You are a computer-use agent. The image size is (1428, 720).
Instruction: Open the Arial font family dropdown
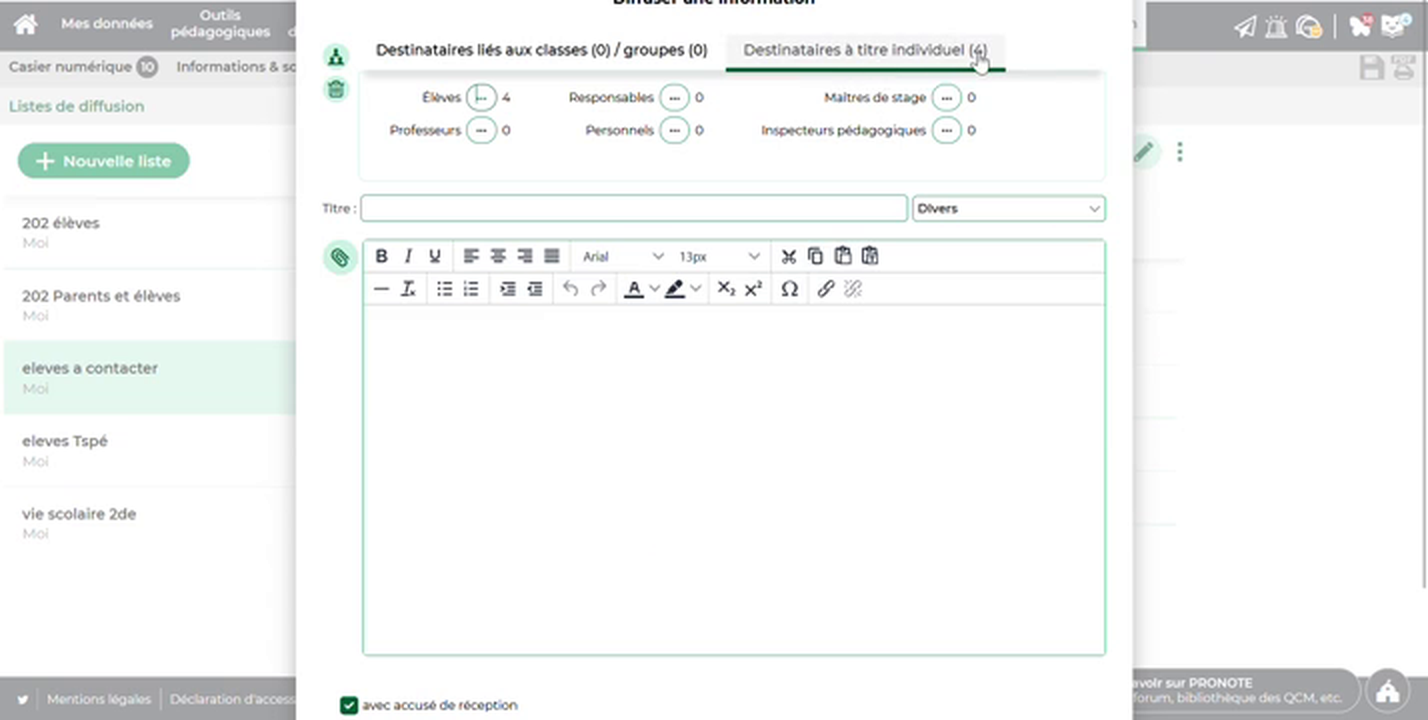point(622,256)
